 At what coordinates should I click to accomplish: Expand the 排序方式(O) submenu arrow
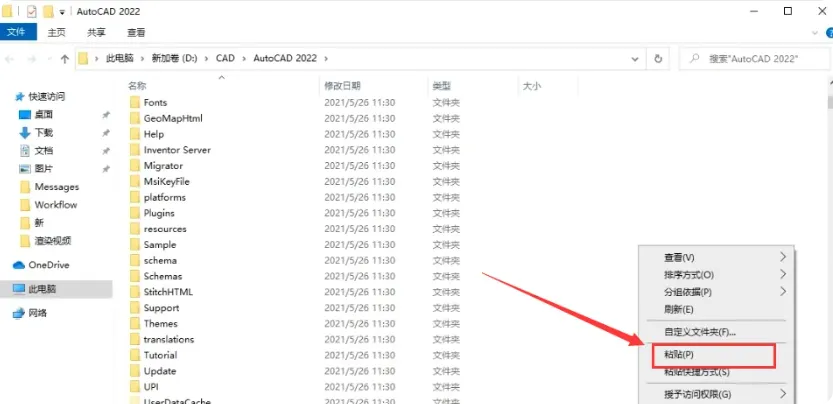point(783,274)
